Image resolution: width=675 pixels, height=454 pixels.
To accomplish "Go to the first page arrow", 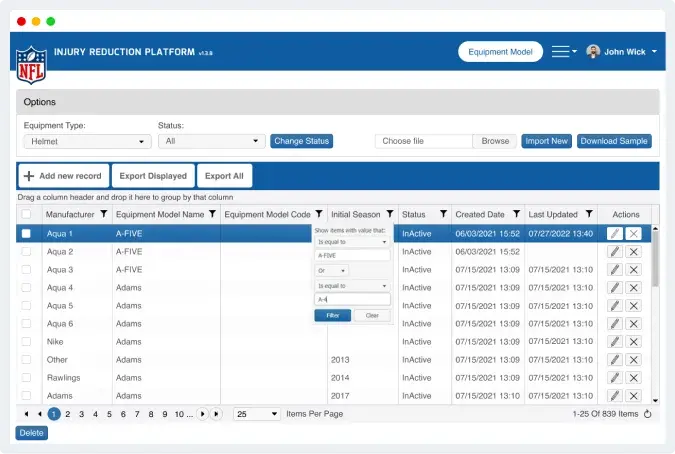I will click(x=26, y=414).
